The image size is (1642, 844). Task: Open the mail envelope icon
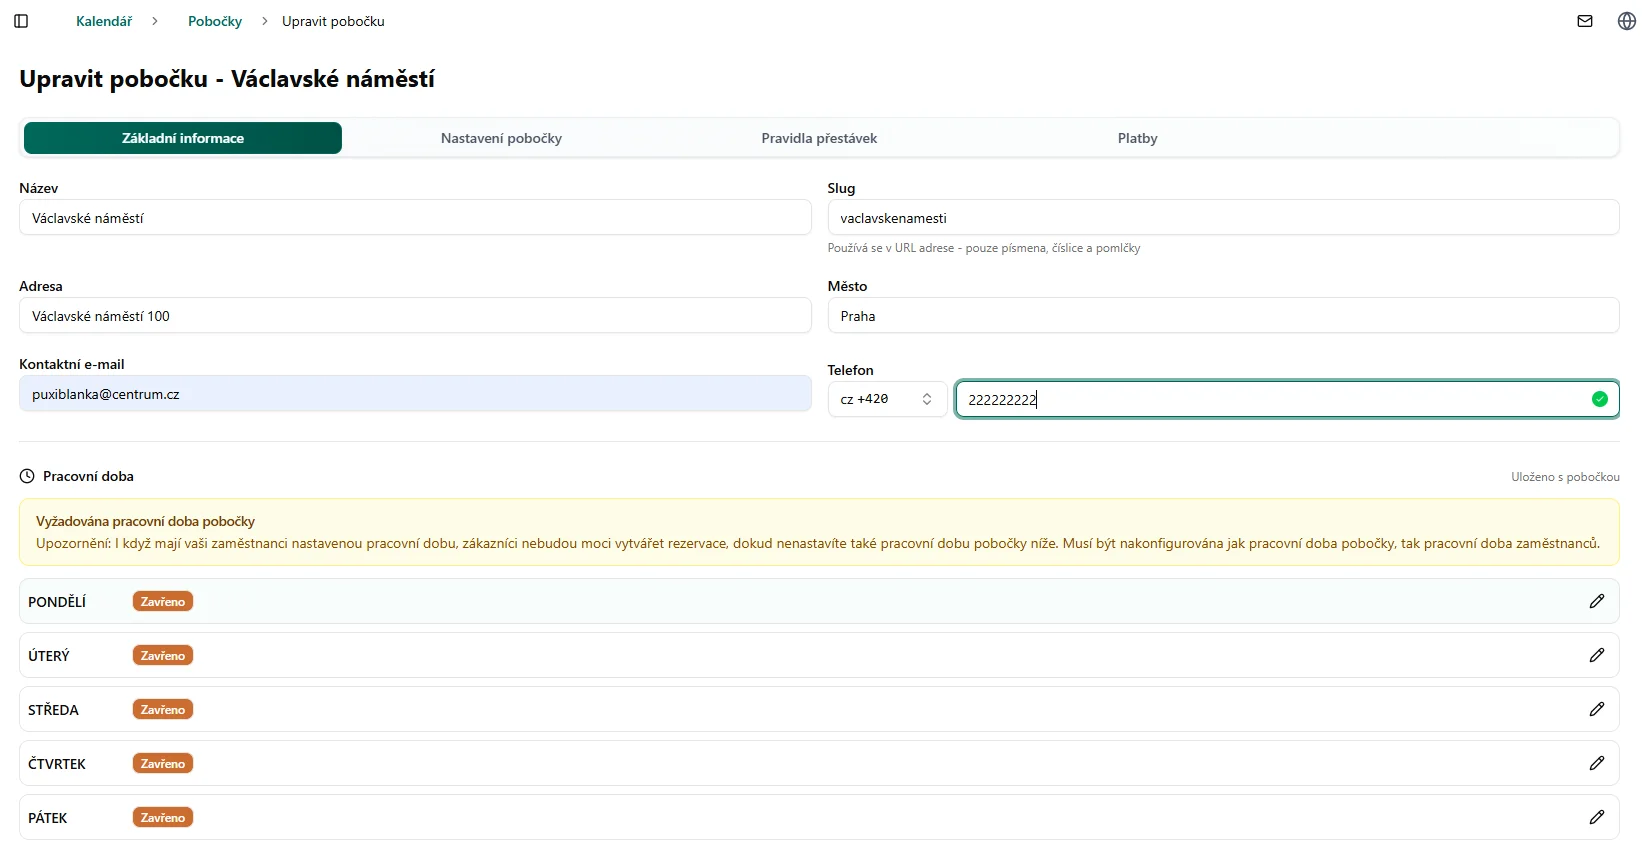coord(1585,21)
